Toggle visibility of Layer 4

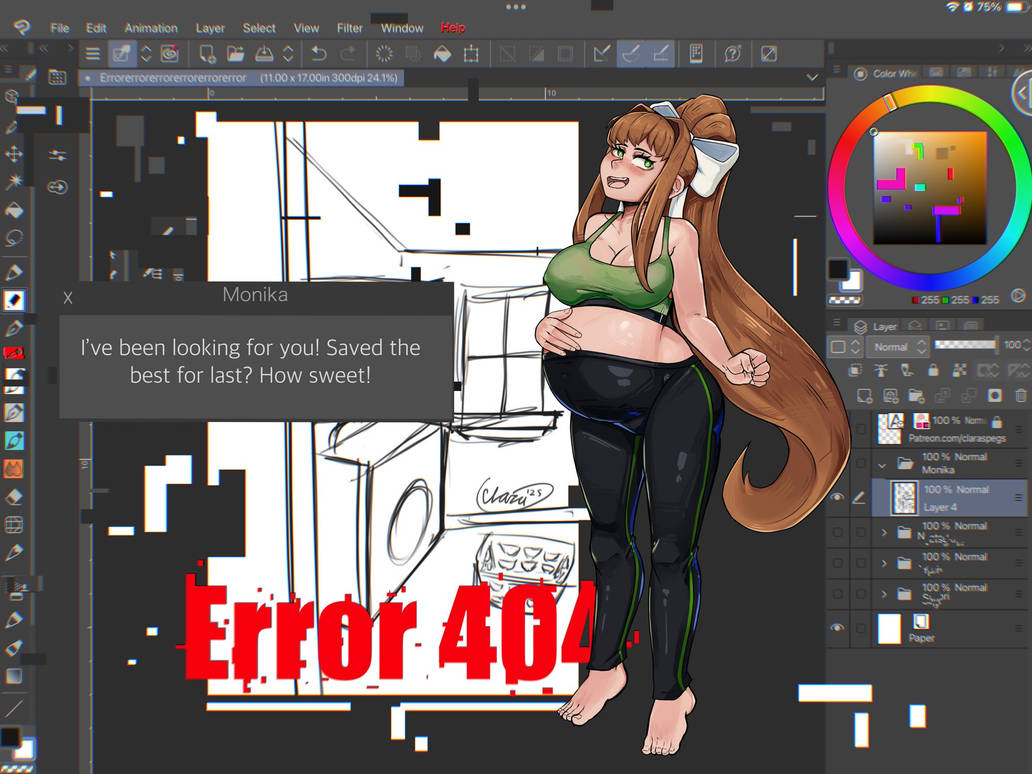837,497
